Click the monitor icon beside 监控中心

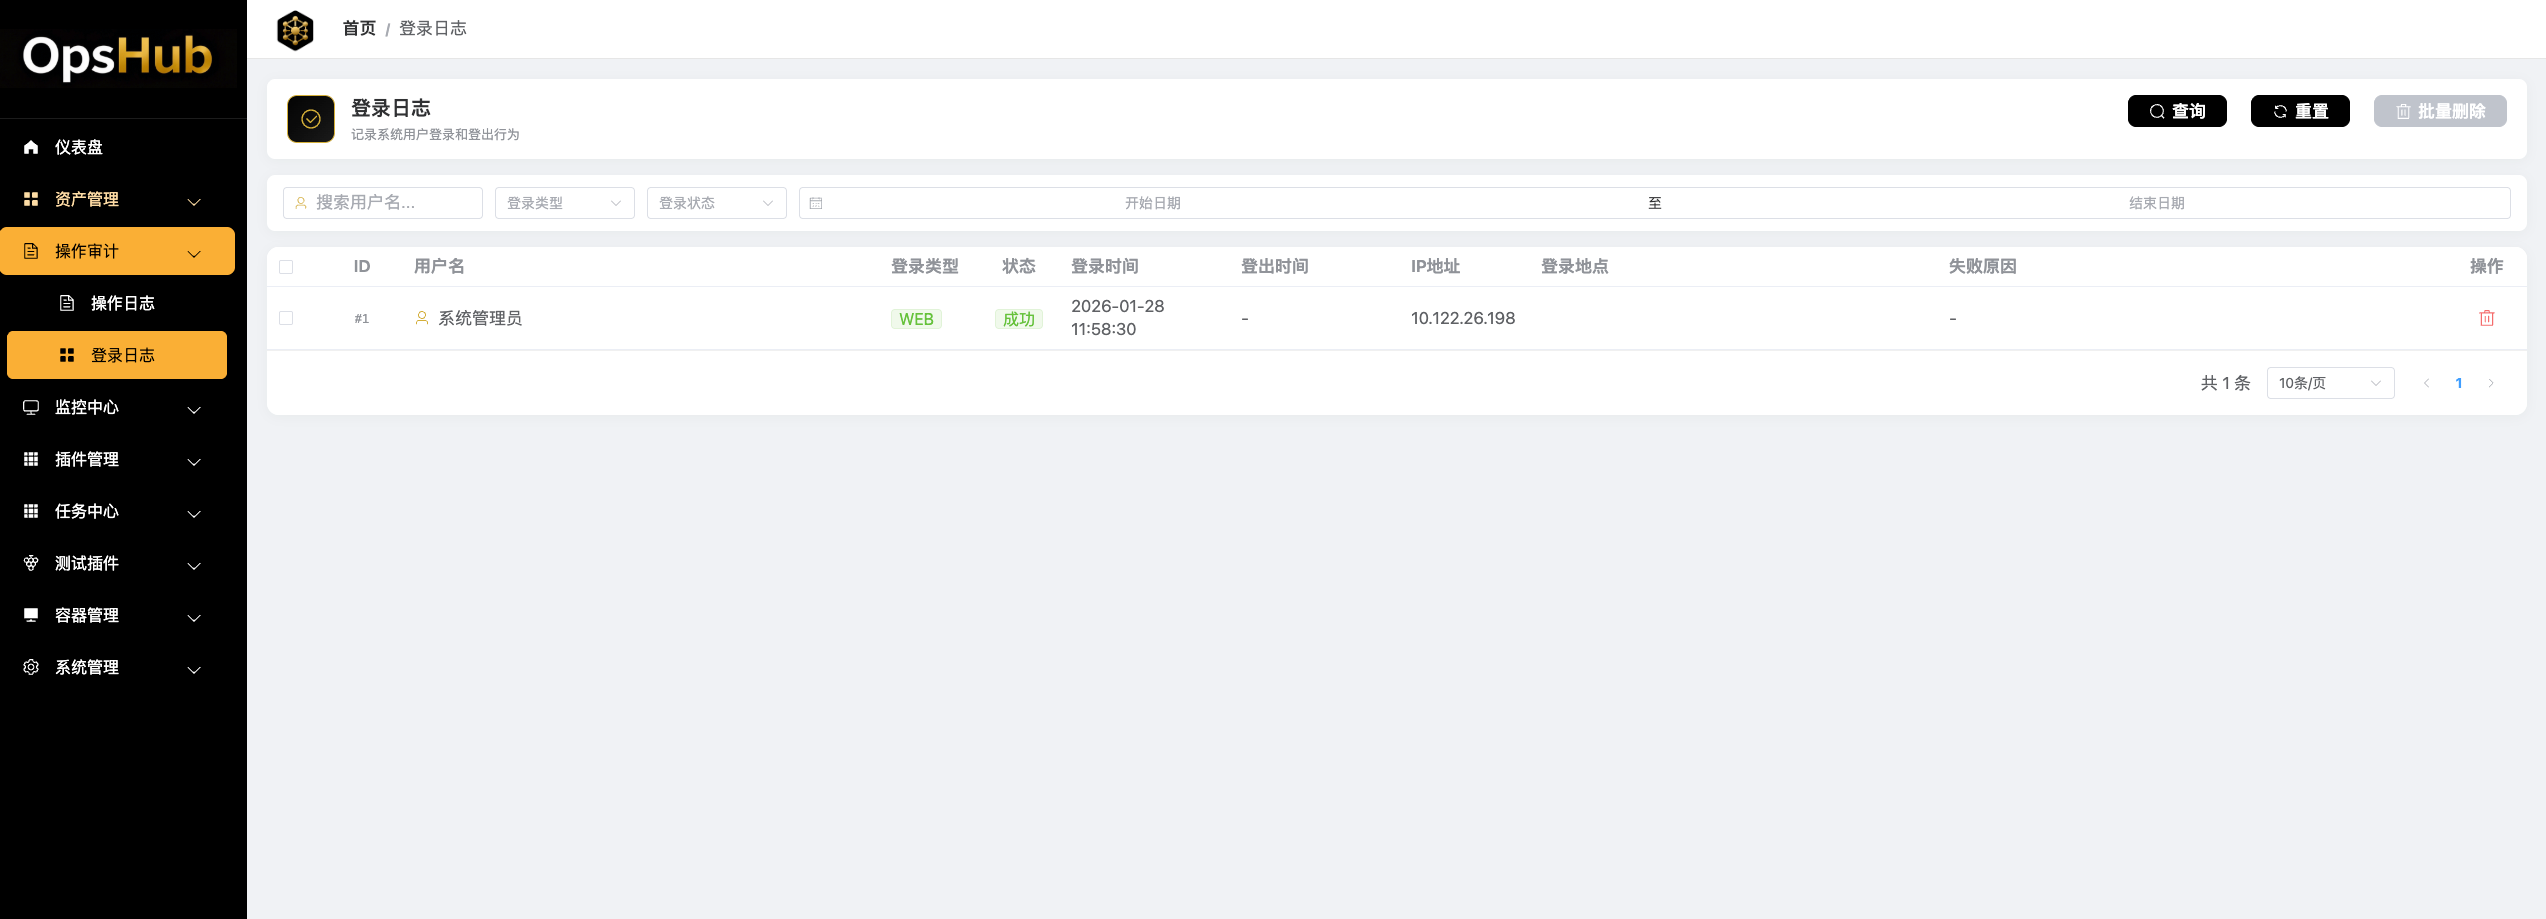pos(31,407)
